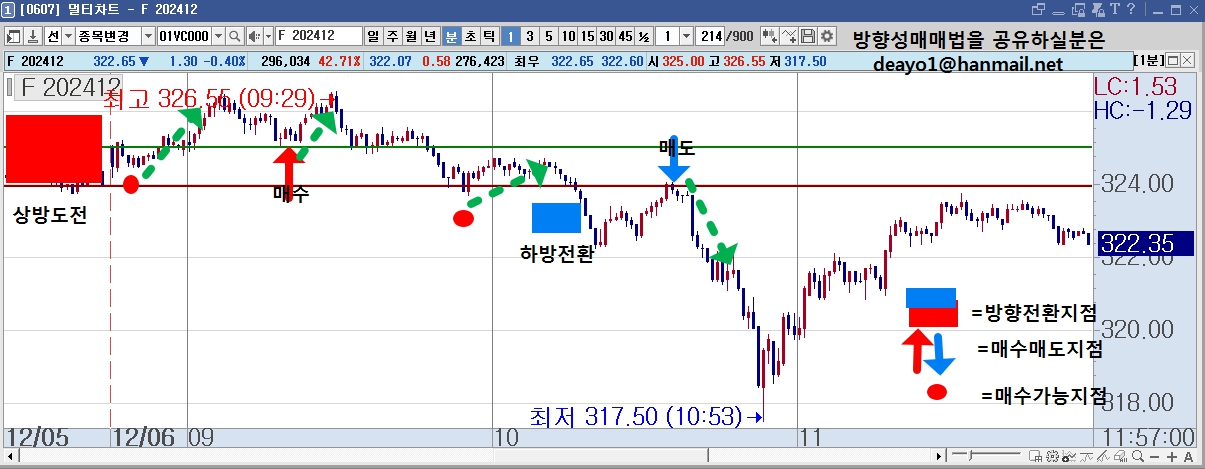Click the bottom chart layout grid icon
This screenshot has height=469, width=1205.
click(1035, 457)
